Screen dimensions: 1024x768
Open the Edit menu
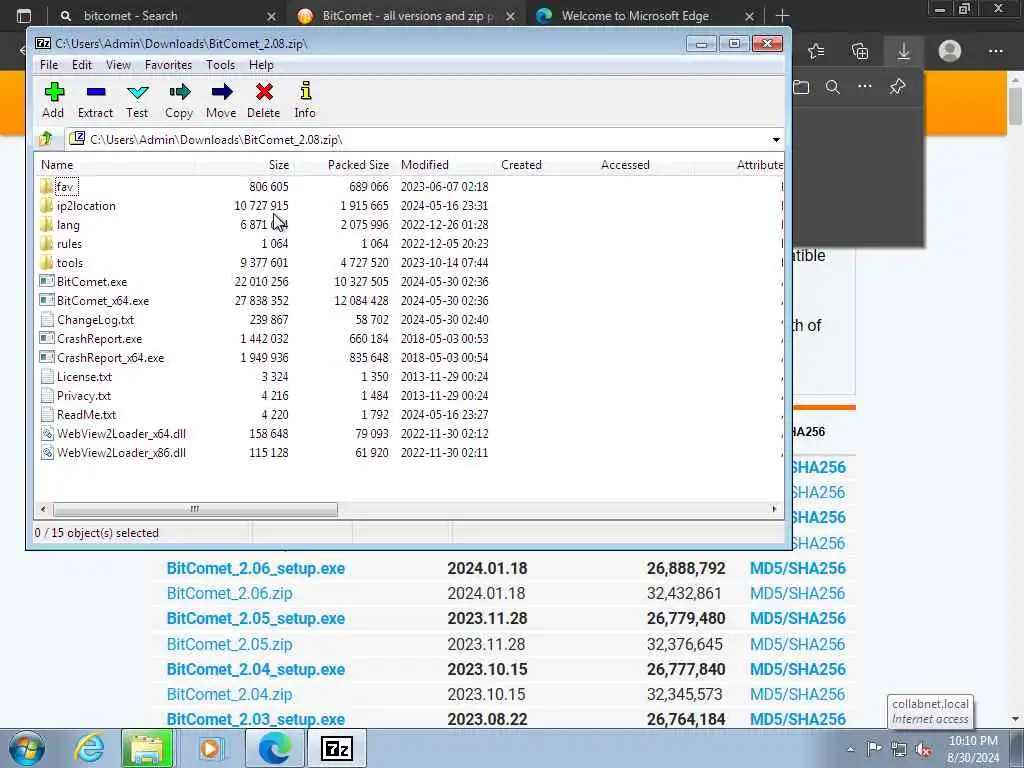point(82,65)
